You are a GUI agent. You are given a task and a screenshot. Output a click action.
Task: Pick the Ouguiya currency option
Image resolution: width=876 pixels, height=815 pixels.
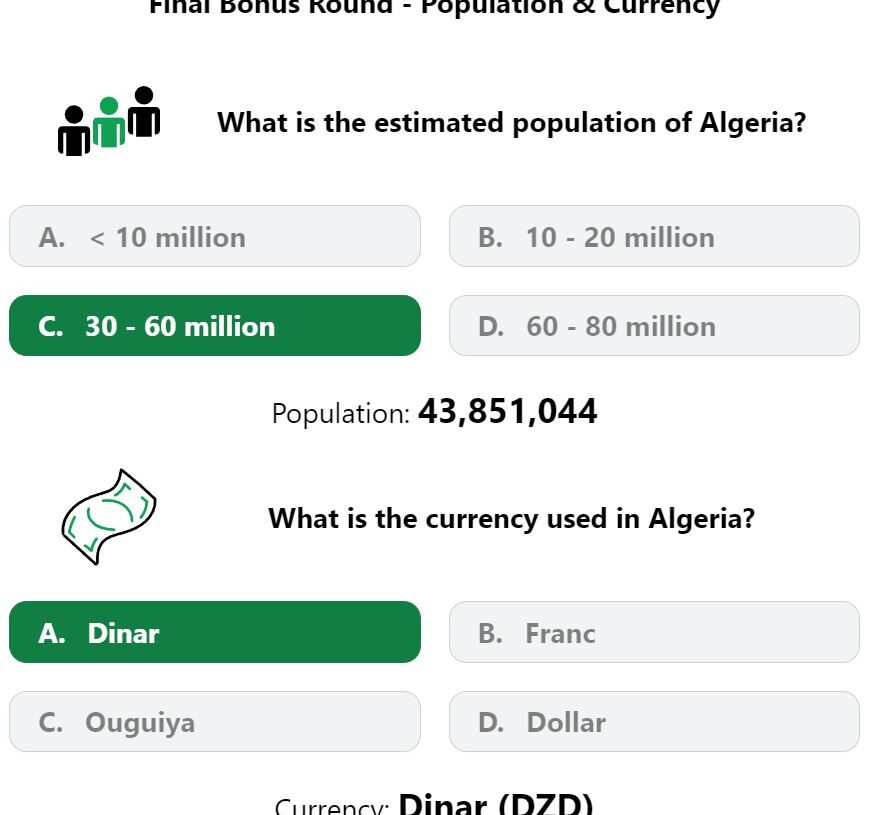(x=215, y=722)
